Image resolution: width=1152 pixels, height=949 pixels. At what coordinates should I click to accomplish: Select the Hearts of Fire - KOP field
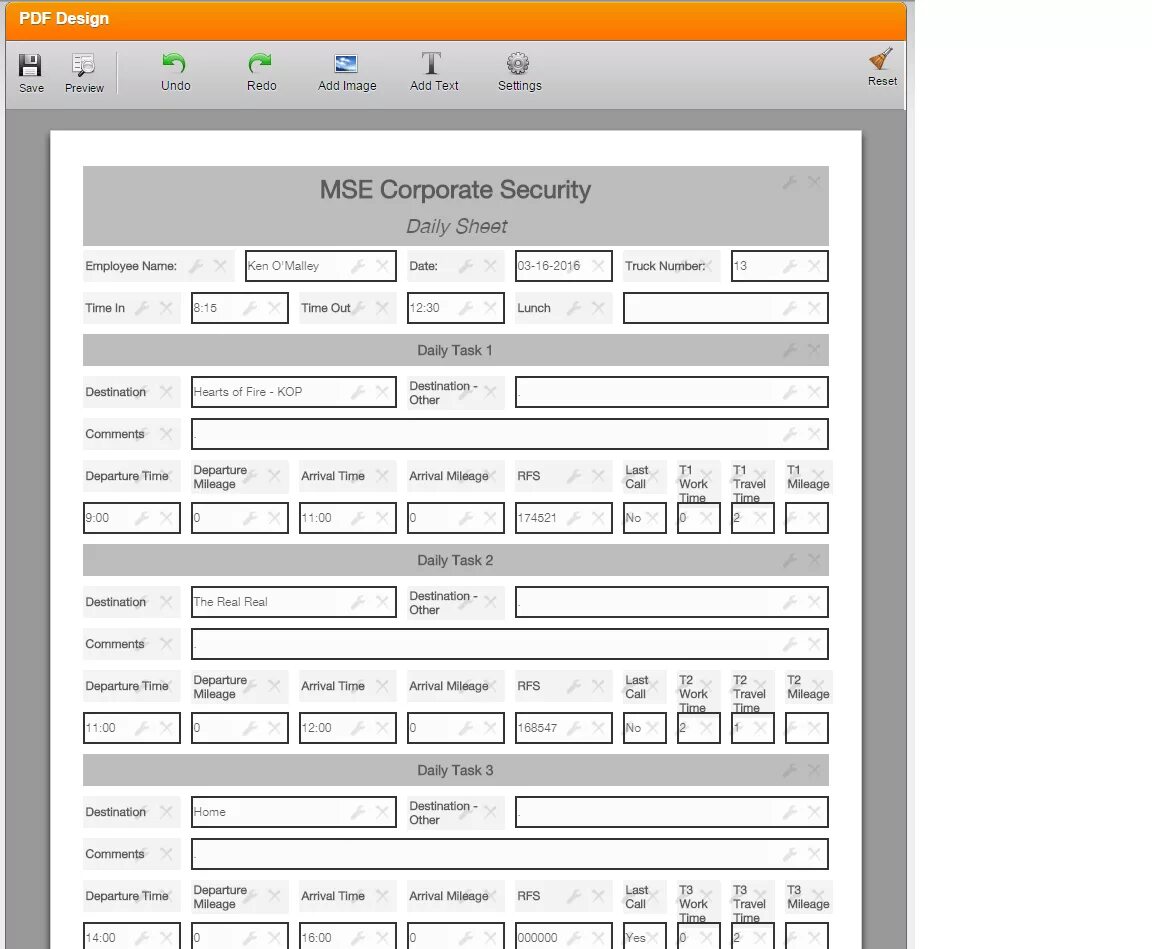point(294,391)
